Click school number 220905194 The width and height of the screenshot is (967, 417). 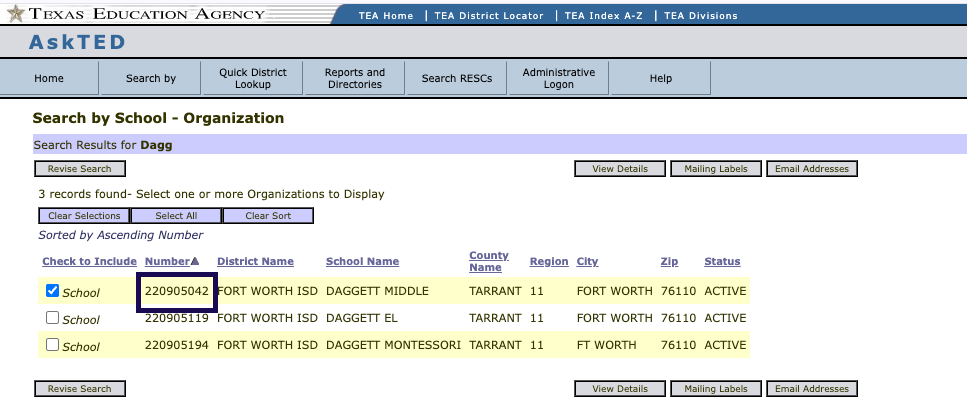177,345
